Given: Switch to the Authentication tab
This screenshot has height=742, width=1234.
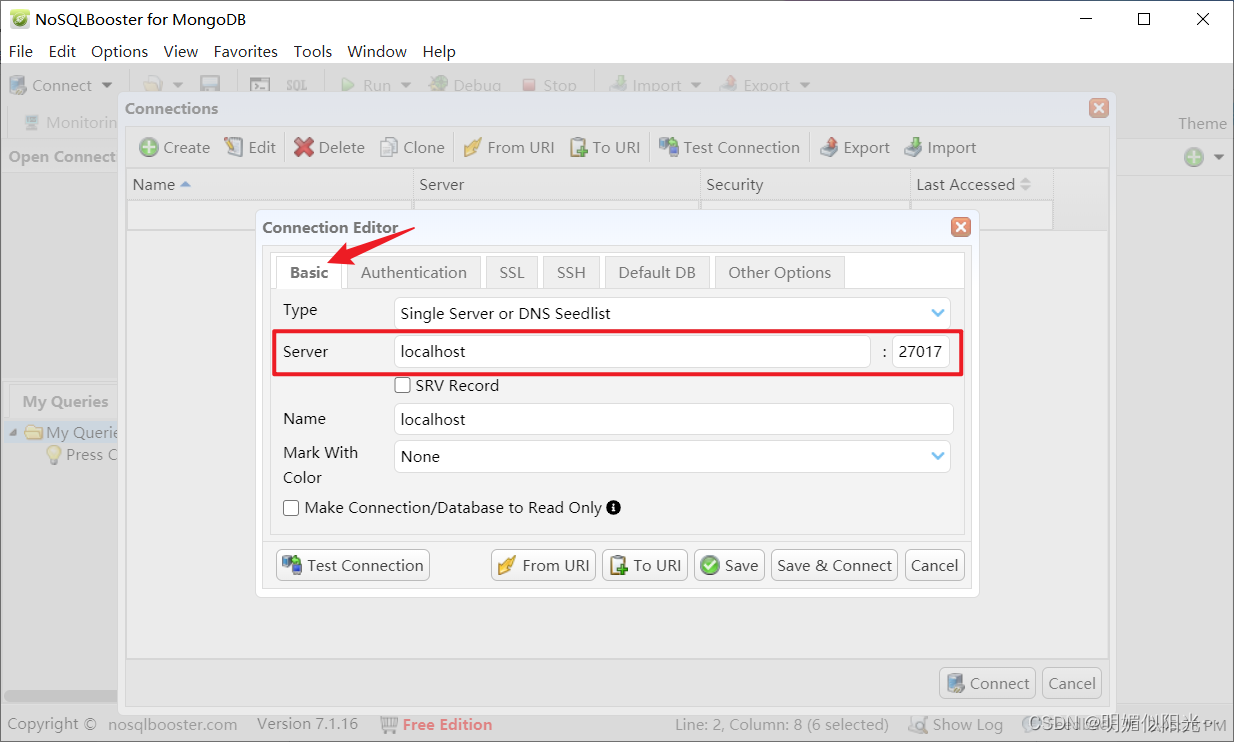Looking at the screenshot, I should [414, 272].
